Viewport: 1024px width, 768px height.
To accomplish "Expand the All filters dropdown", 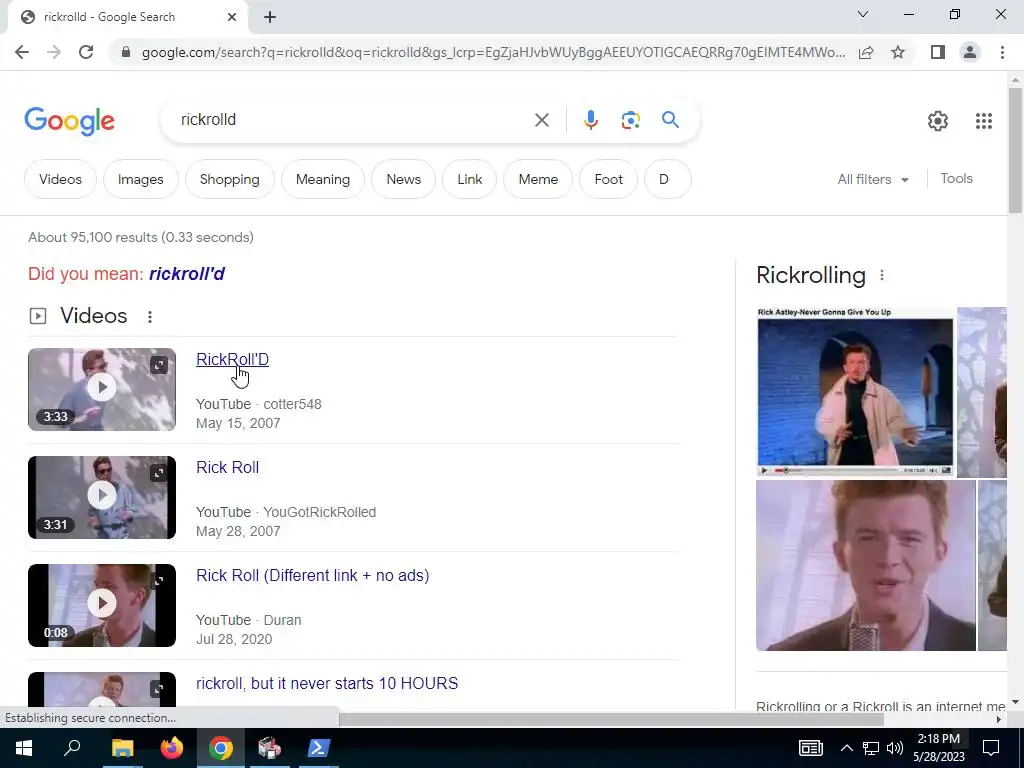I will [873, 179].
